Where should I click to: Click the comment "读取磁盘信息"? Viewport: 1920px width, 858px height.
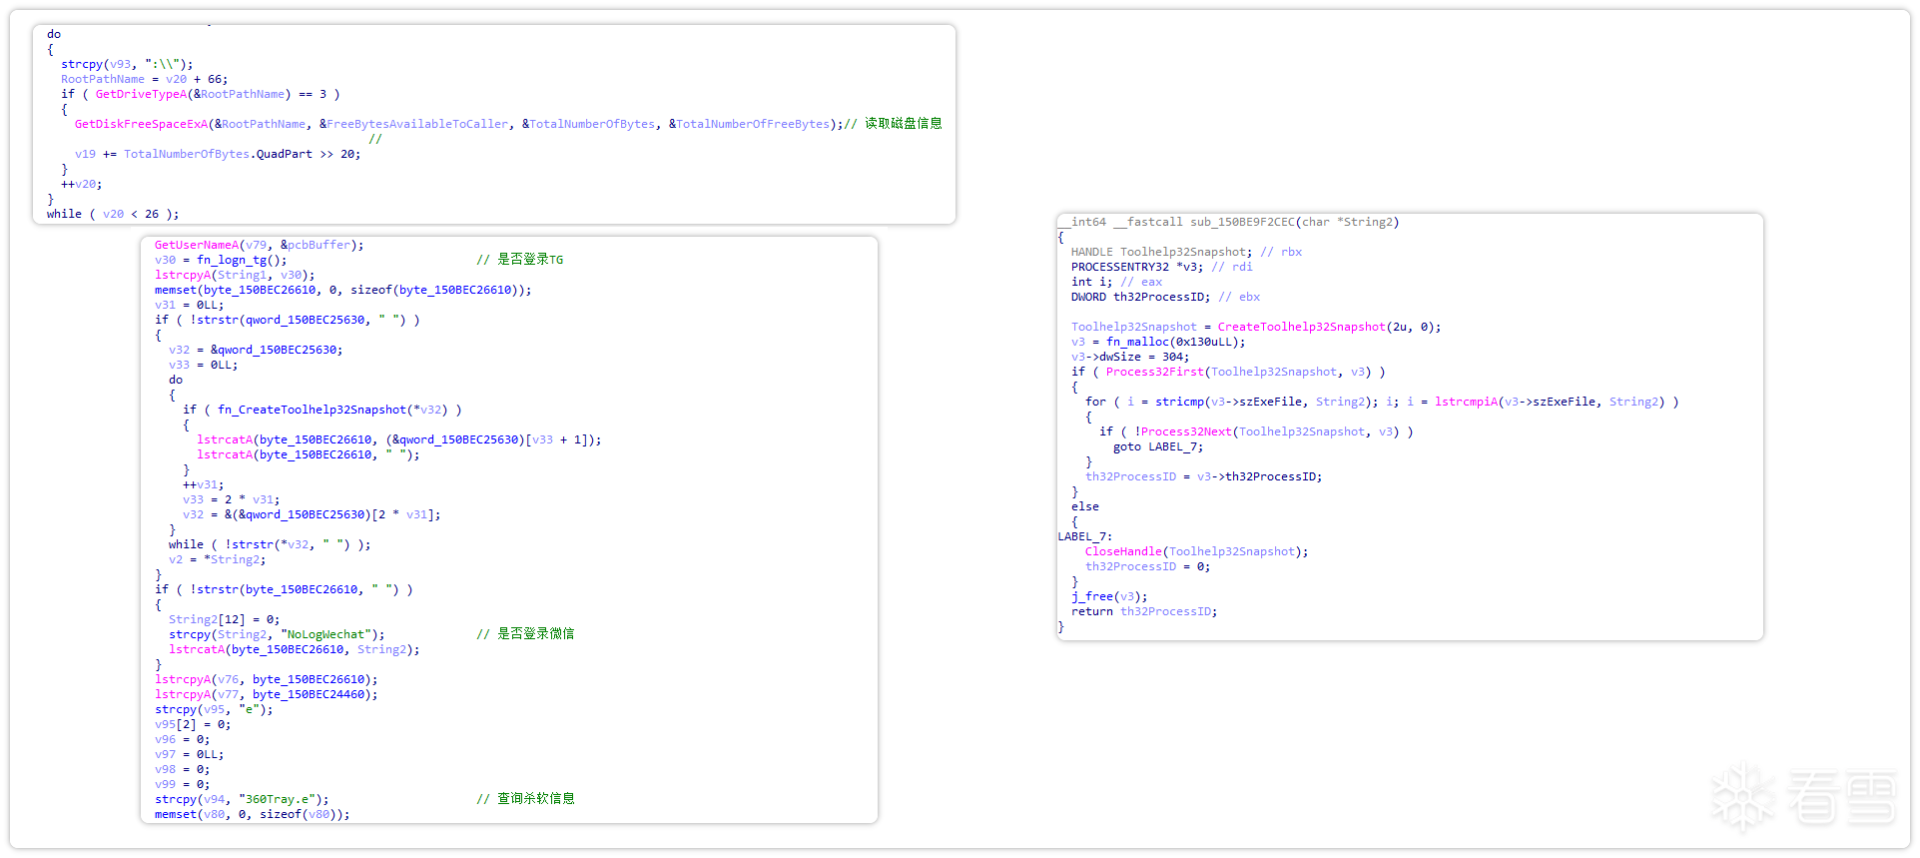903,124
